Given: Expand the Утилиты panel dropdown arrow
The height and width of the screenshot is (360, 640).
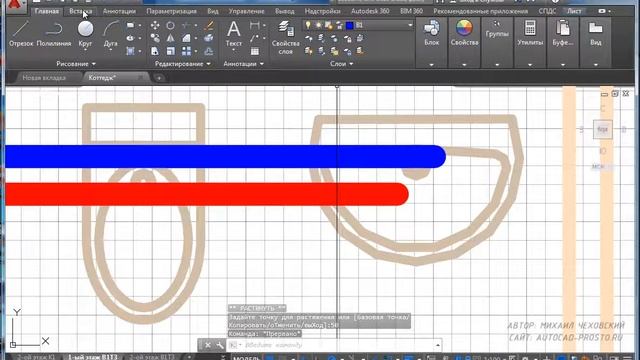Looking at the screenshot, I should click(530, 65).
